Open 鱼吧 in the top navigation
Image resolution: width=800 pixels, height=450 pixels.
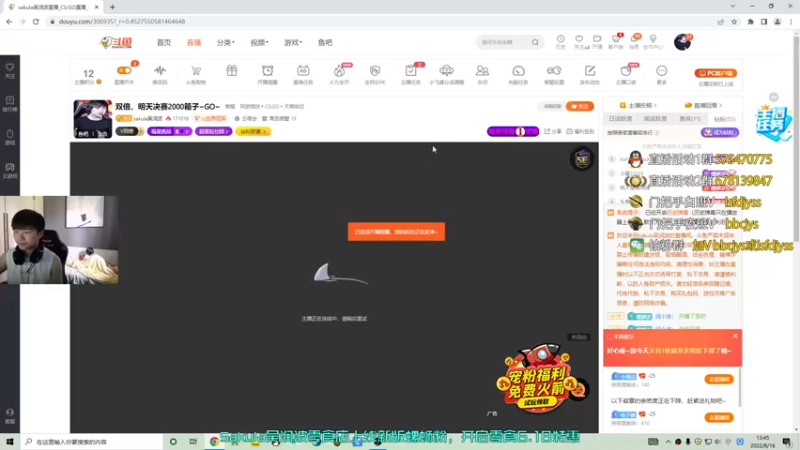click(325, 42)
